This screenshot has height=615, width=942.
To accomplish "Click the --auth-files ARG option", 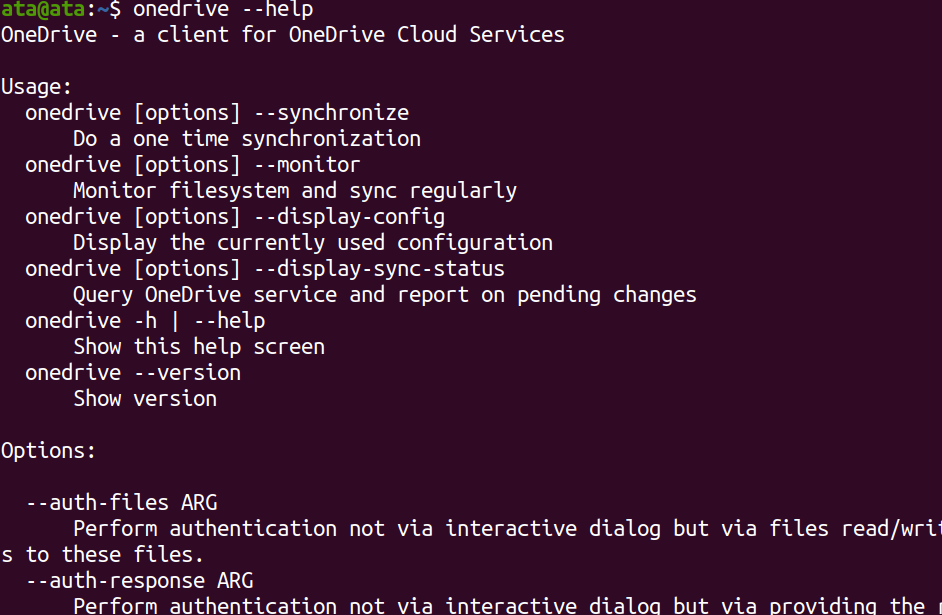I will 121,503.
